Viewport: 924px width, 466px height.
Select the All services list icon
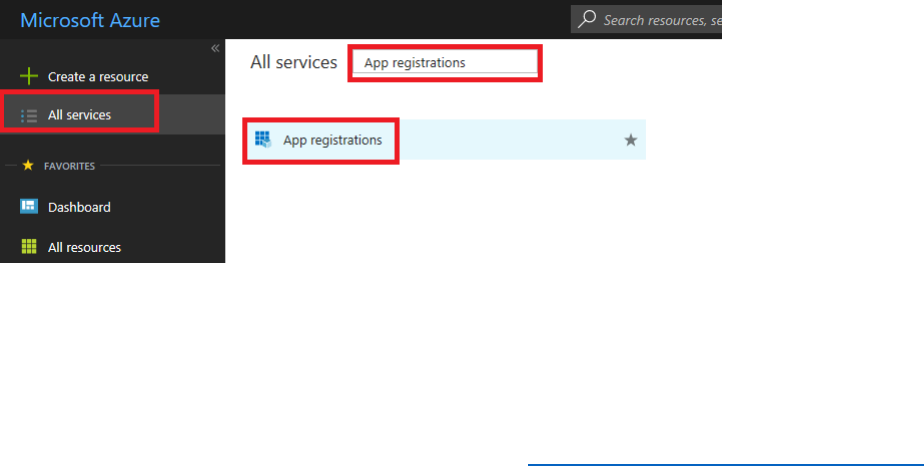pyautogui.click(x=29, y=115)
